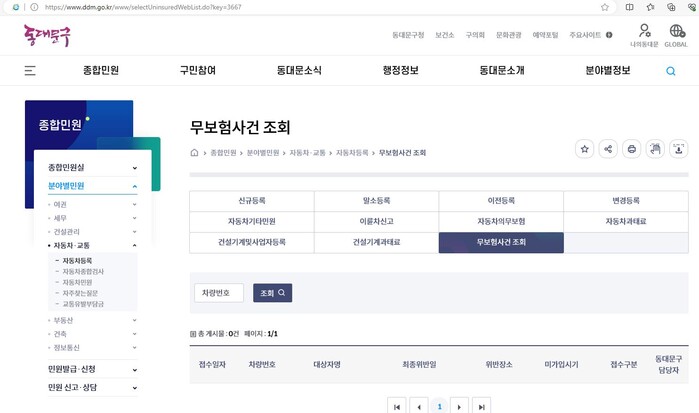Go to the last results page
The width and height of the screenshot is (699, 413).
click(x=483, y=406)
